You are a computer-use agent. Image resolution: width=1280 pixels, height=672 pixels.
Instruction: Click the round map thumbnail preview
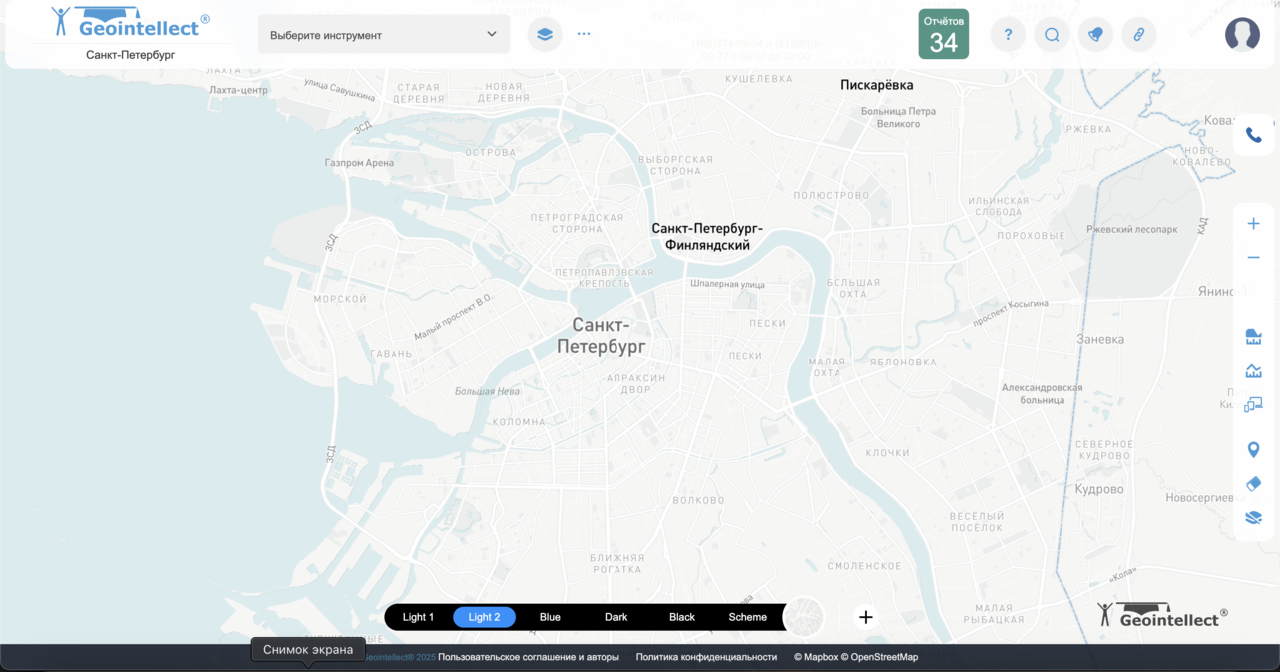coord(804,617)
